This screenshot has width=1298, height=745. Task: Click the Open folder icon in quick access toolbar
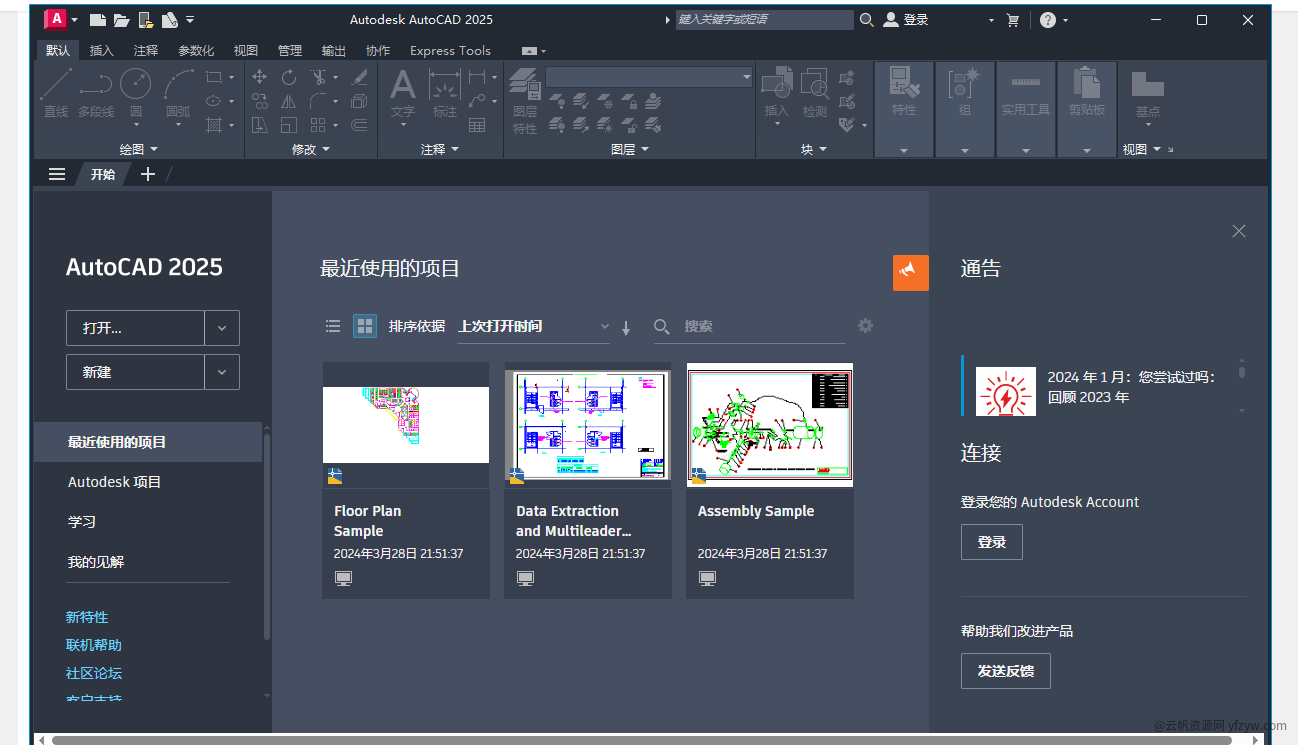click(121, 19)
